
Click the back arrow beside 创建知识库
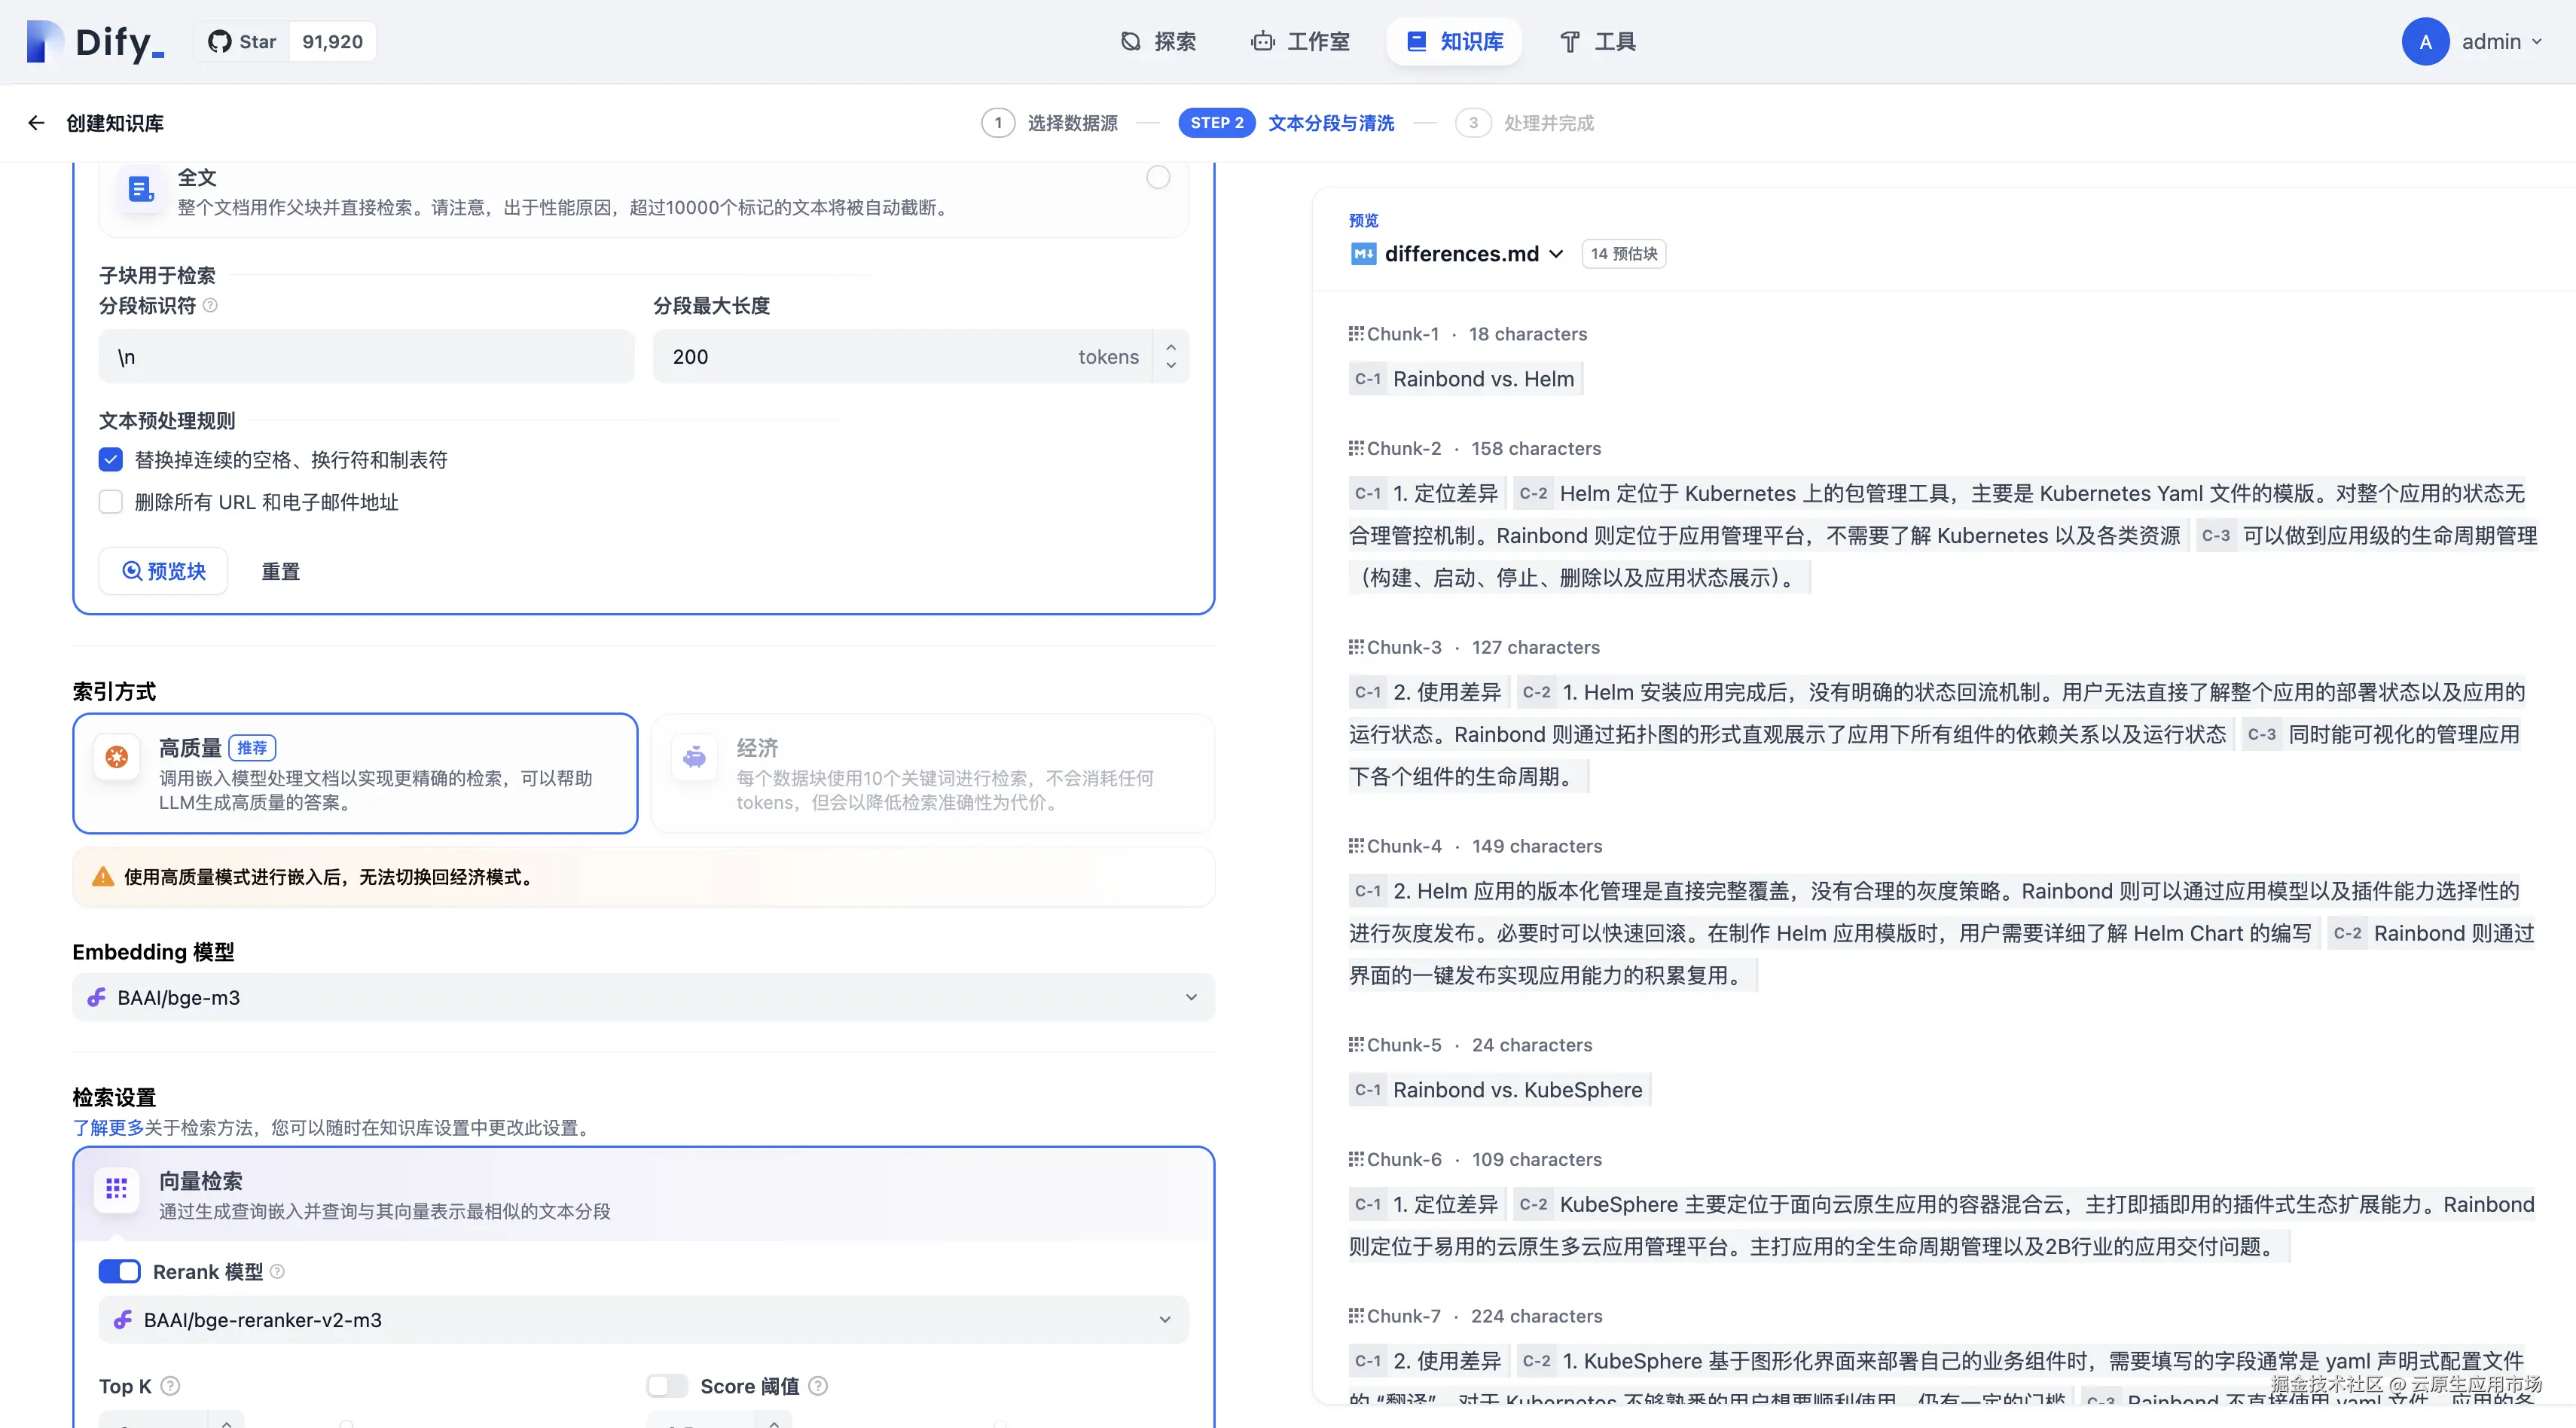pyautogui.click(x=36, y=123)
